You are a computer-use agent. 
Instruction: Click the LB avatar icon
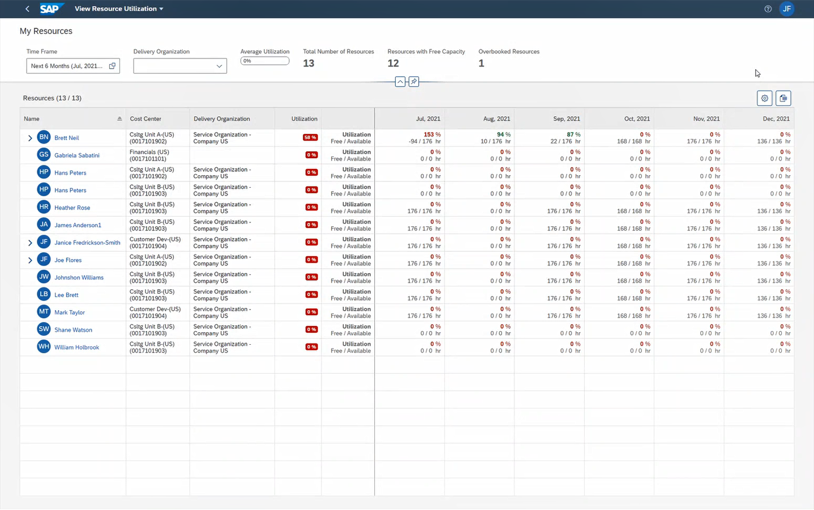click(x=44, y=294)
